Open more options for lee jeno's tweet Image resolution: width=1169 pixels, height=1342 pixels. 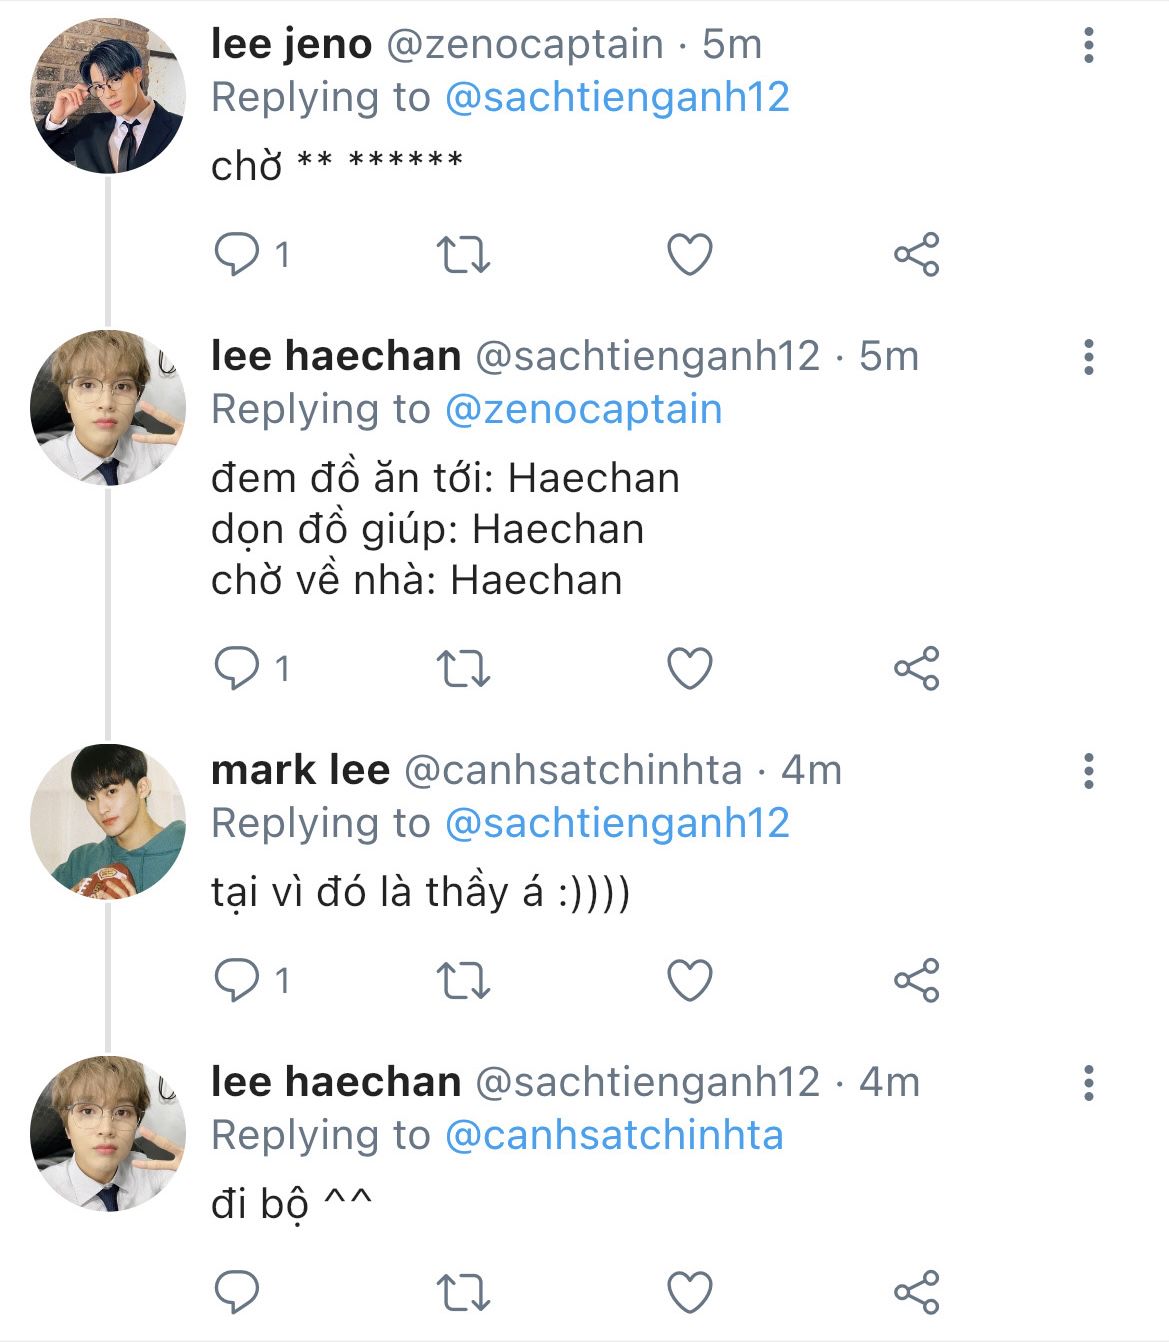tap(1089, 46)
